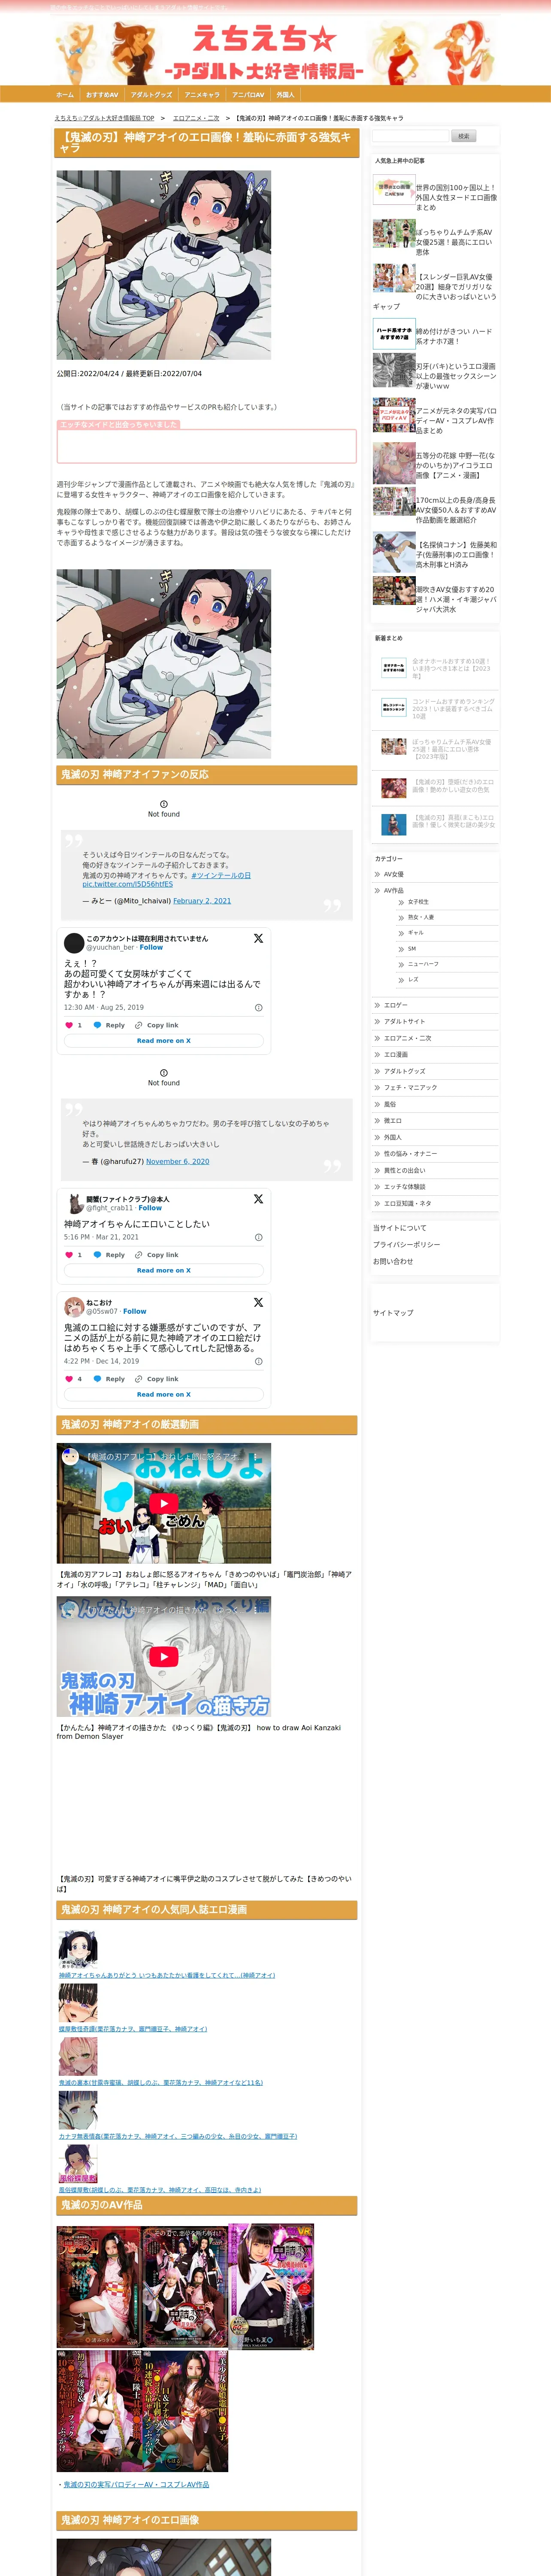Click Reply on the Dec 14, 2019 tweet
Image resolution: width=551 pixels, height=2576 pixels.
(x=109, y=1379)
